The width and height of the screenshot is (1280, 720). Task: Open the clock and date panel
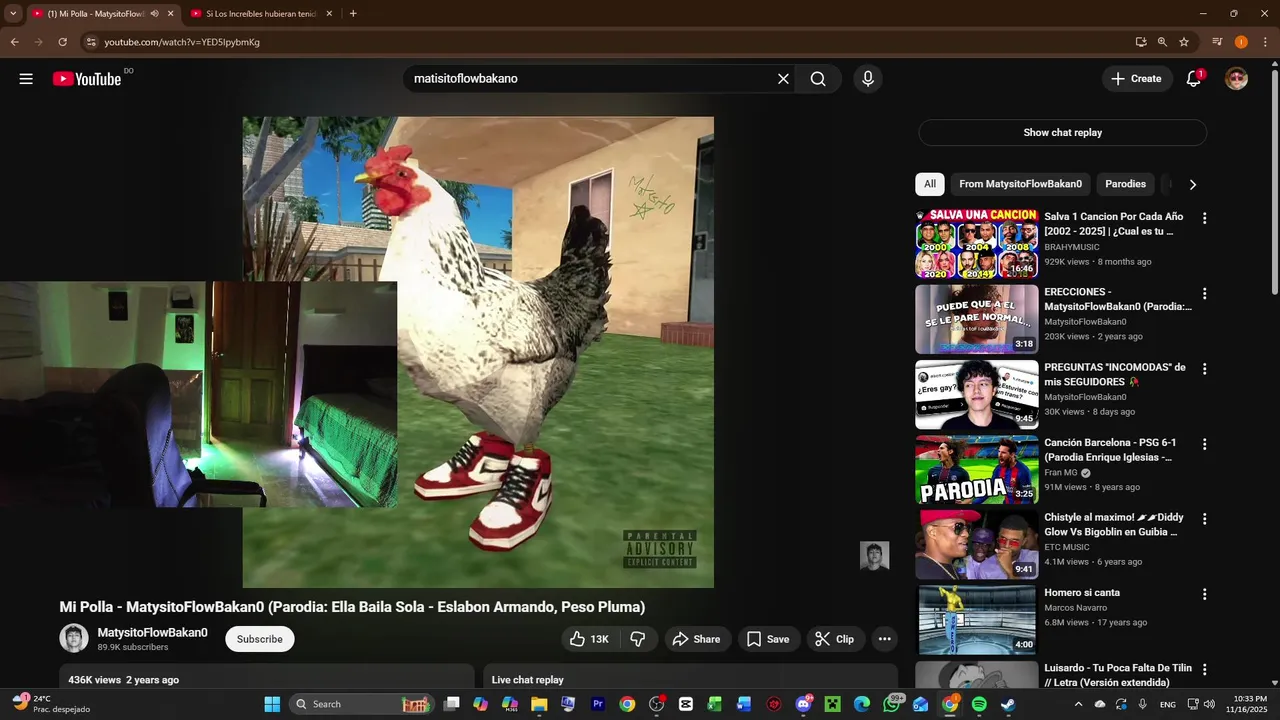coord(1249,704)
